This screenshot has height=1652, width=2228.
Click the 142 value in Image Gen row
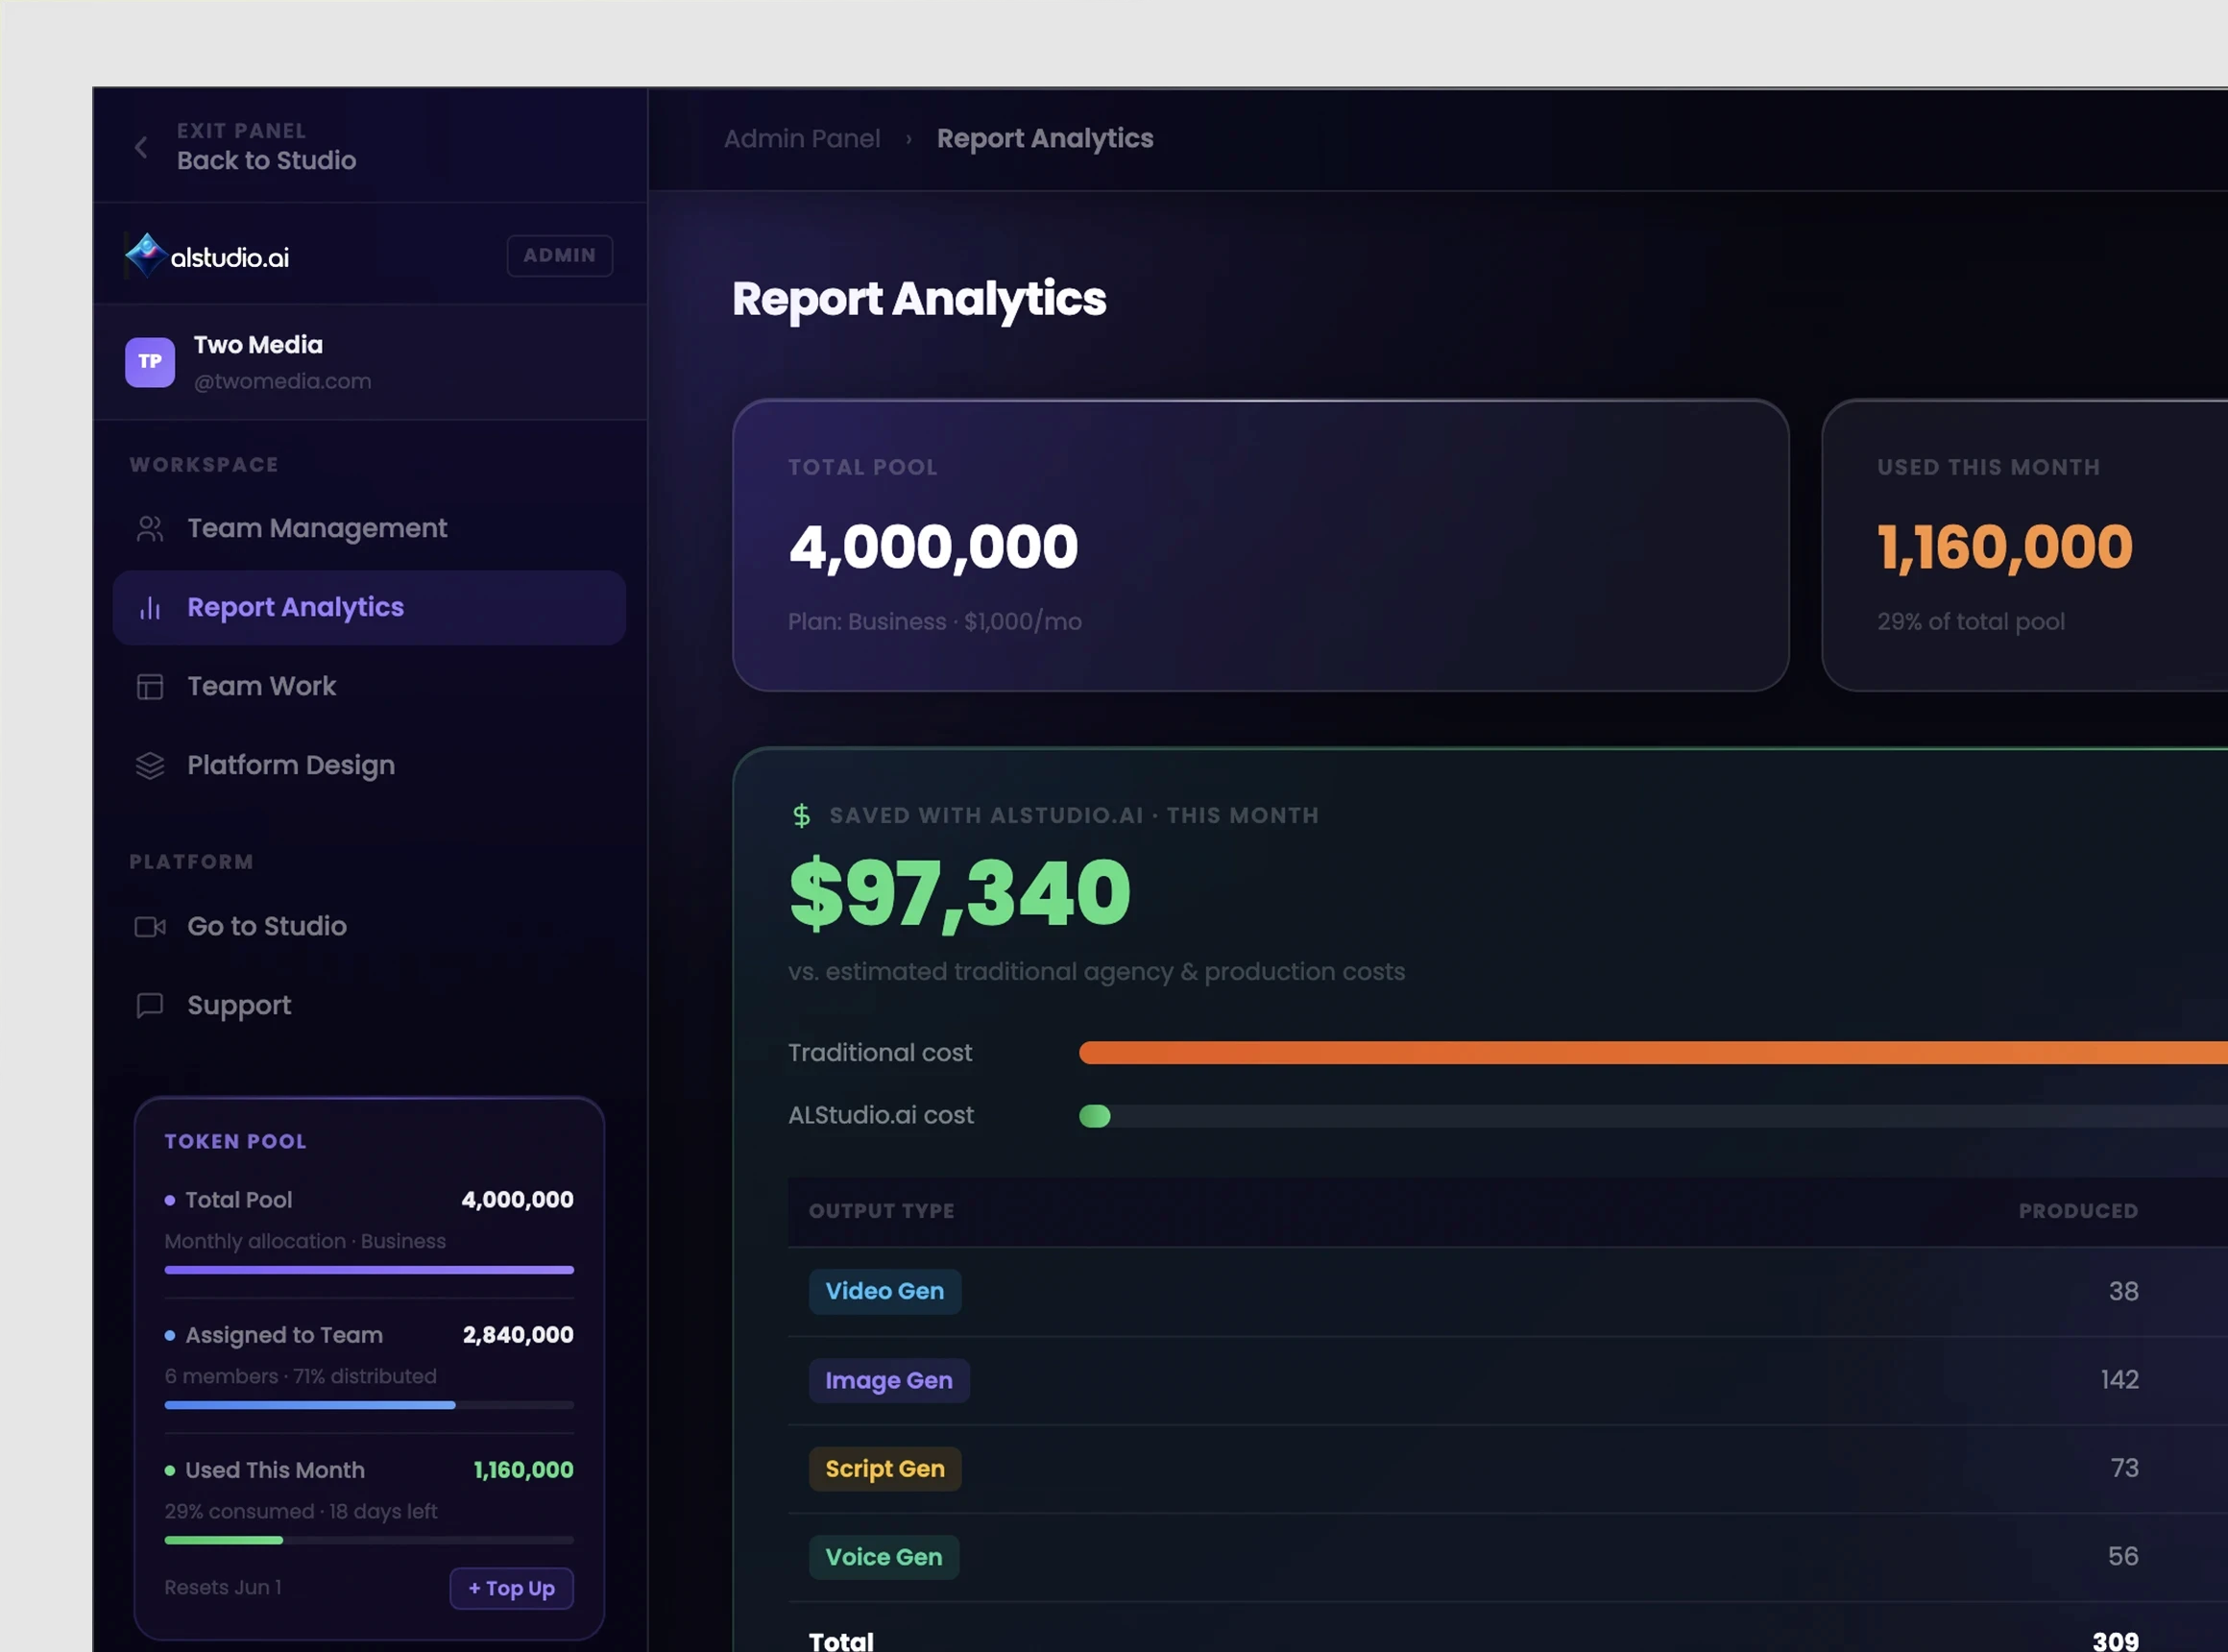click(2119, 1380)
